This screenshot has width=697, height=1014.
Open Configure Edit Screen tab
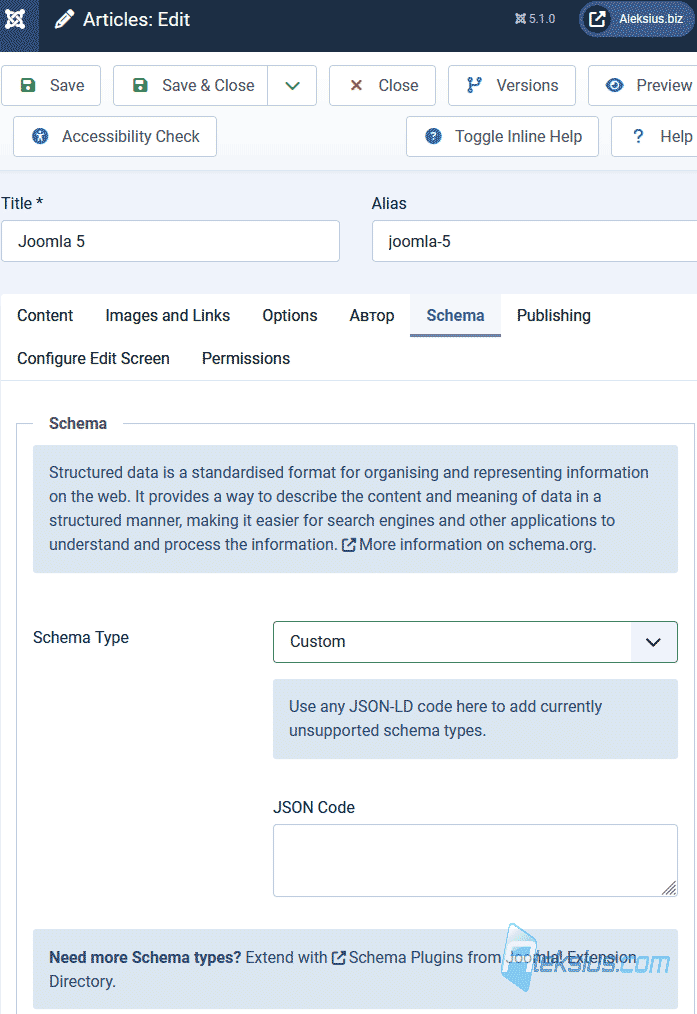pos(93,358)
